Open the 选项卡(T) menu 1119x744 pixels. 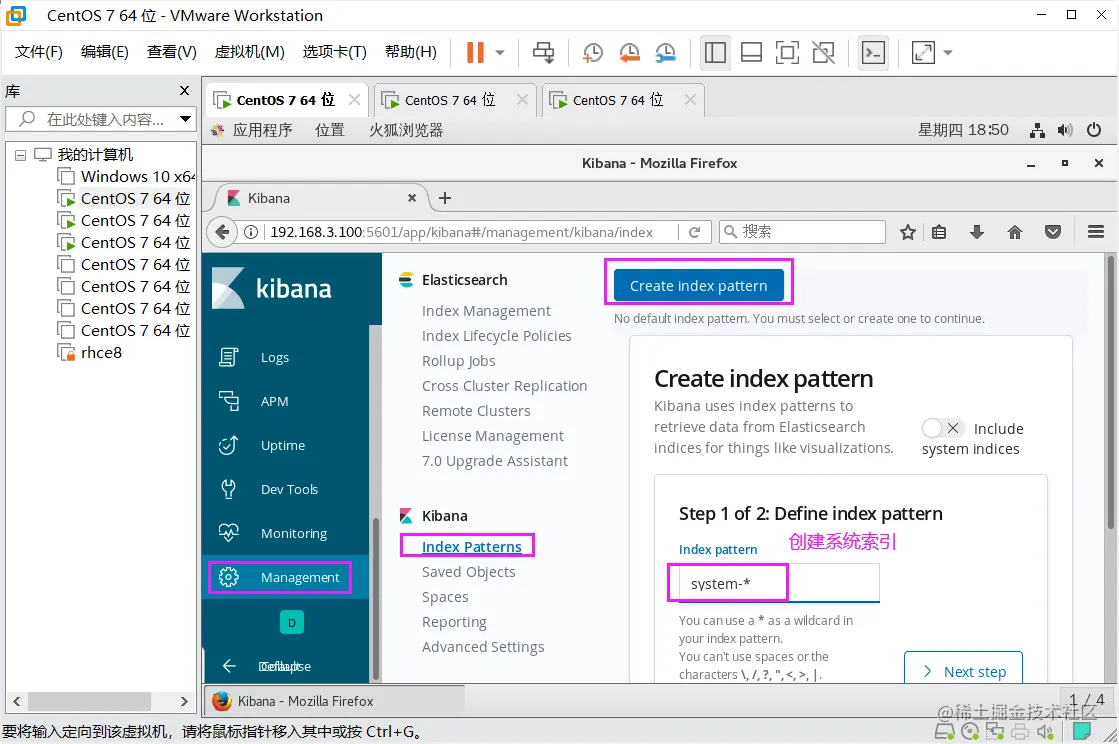334,52
